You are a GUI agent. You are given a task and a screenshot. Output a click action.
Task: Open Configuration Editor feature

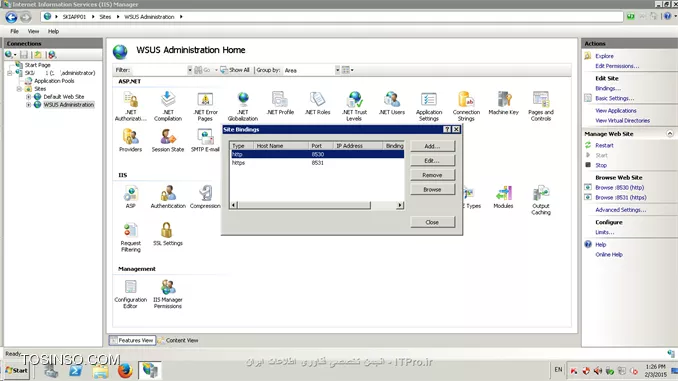coord(131,294)
